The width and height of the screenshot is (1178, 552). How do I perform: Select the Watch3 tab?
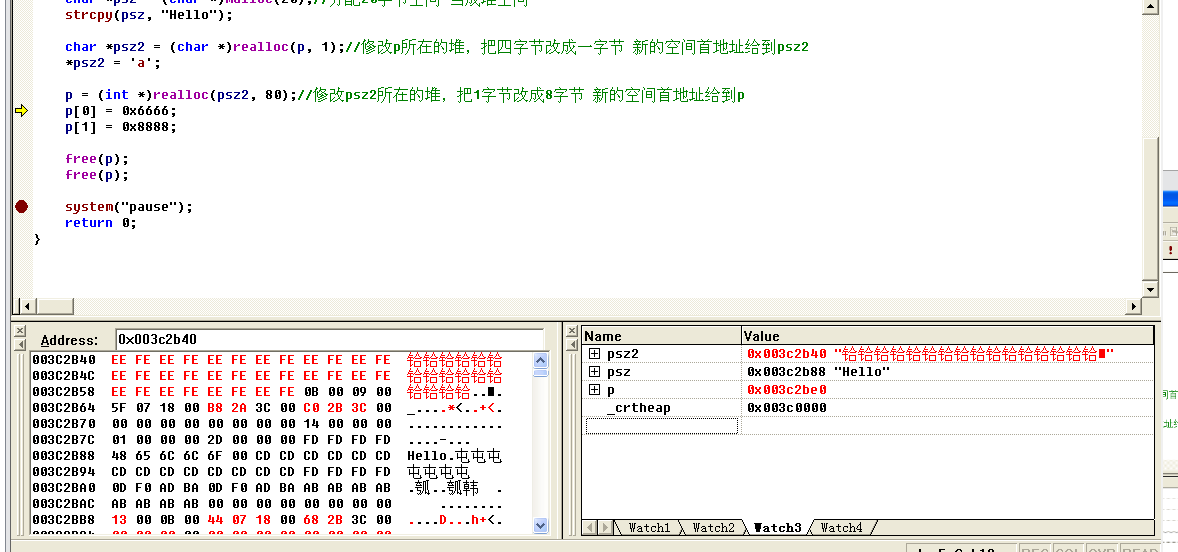coord(777,527)
